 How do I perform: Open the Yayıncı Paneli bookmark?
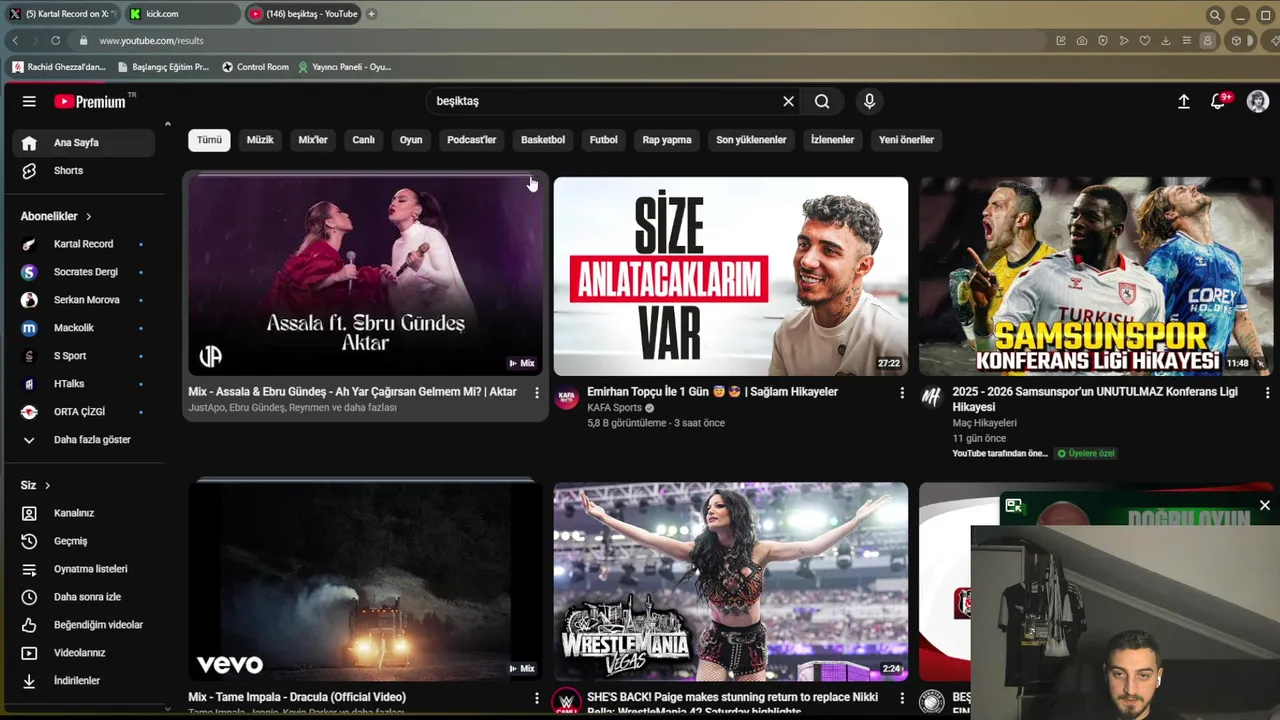point(344,67)
